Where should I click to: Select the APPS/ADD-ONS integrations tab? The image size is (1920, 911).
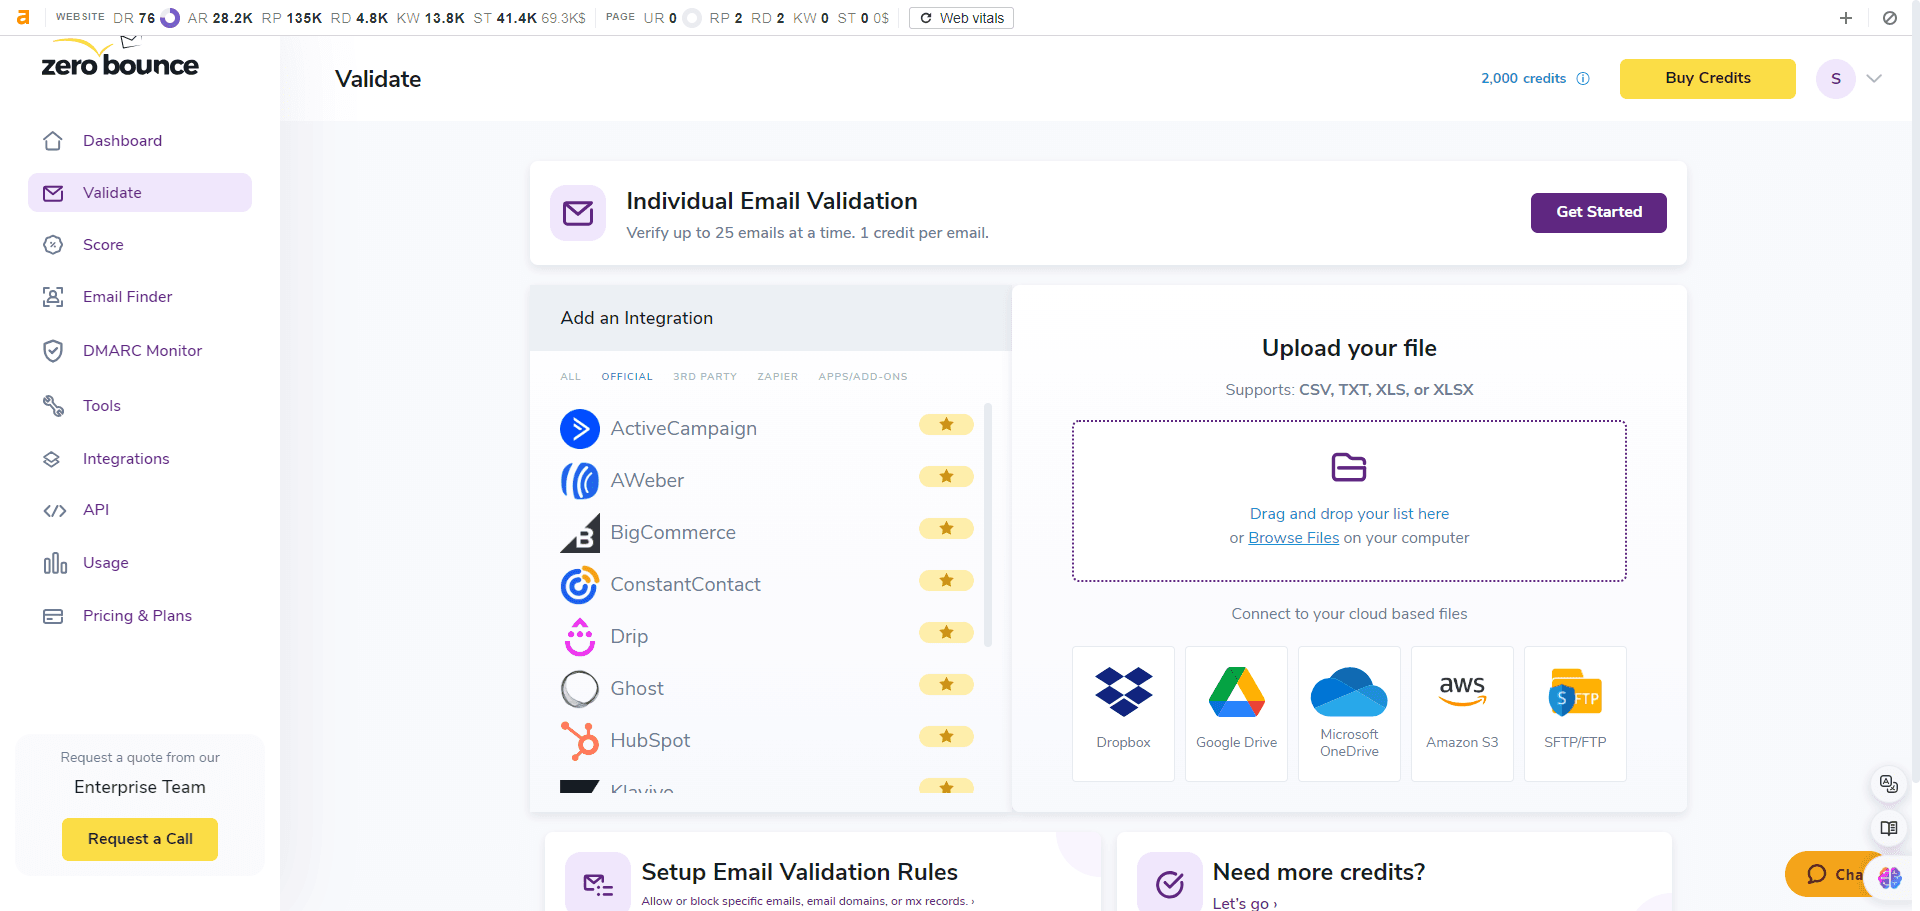pos(863,377)
